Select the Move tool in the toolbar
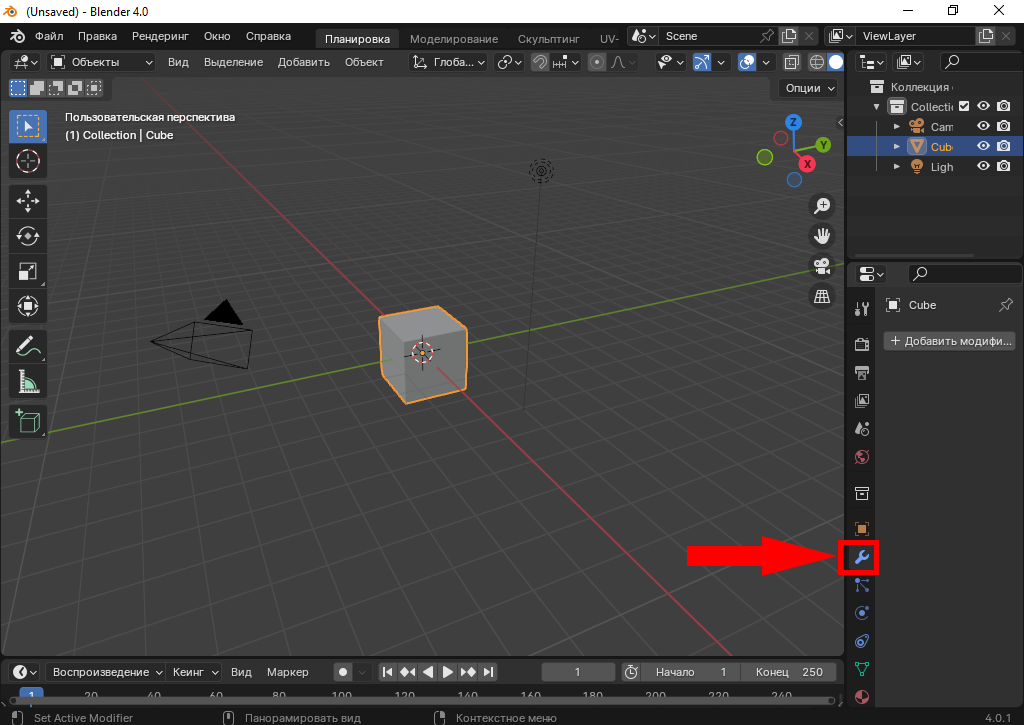1024x725 pixels. (28, 200)
